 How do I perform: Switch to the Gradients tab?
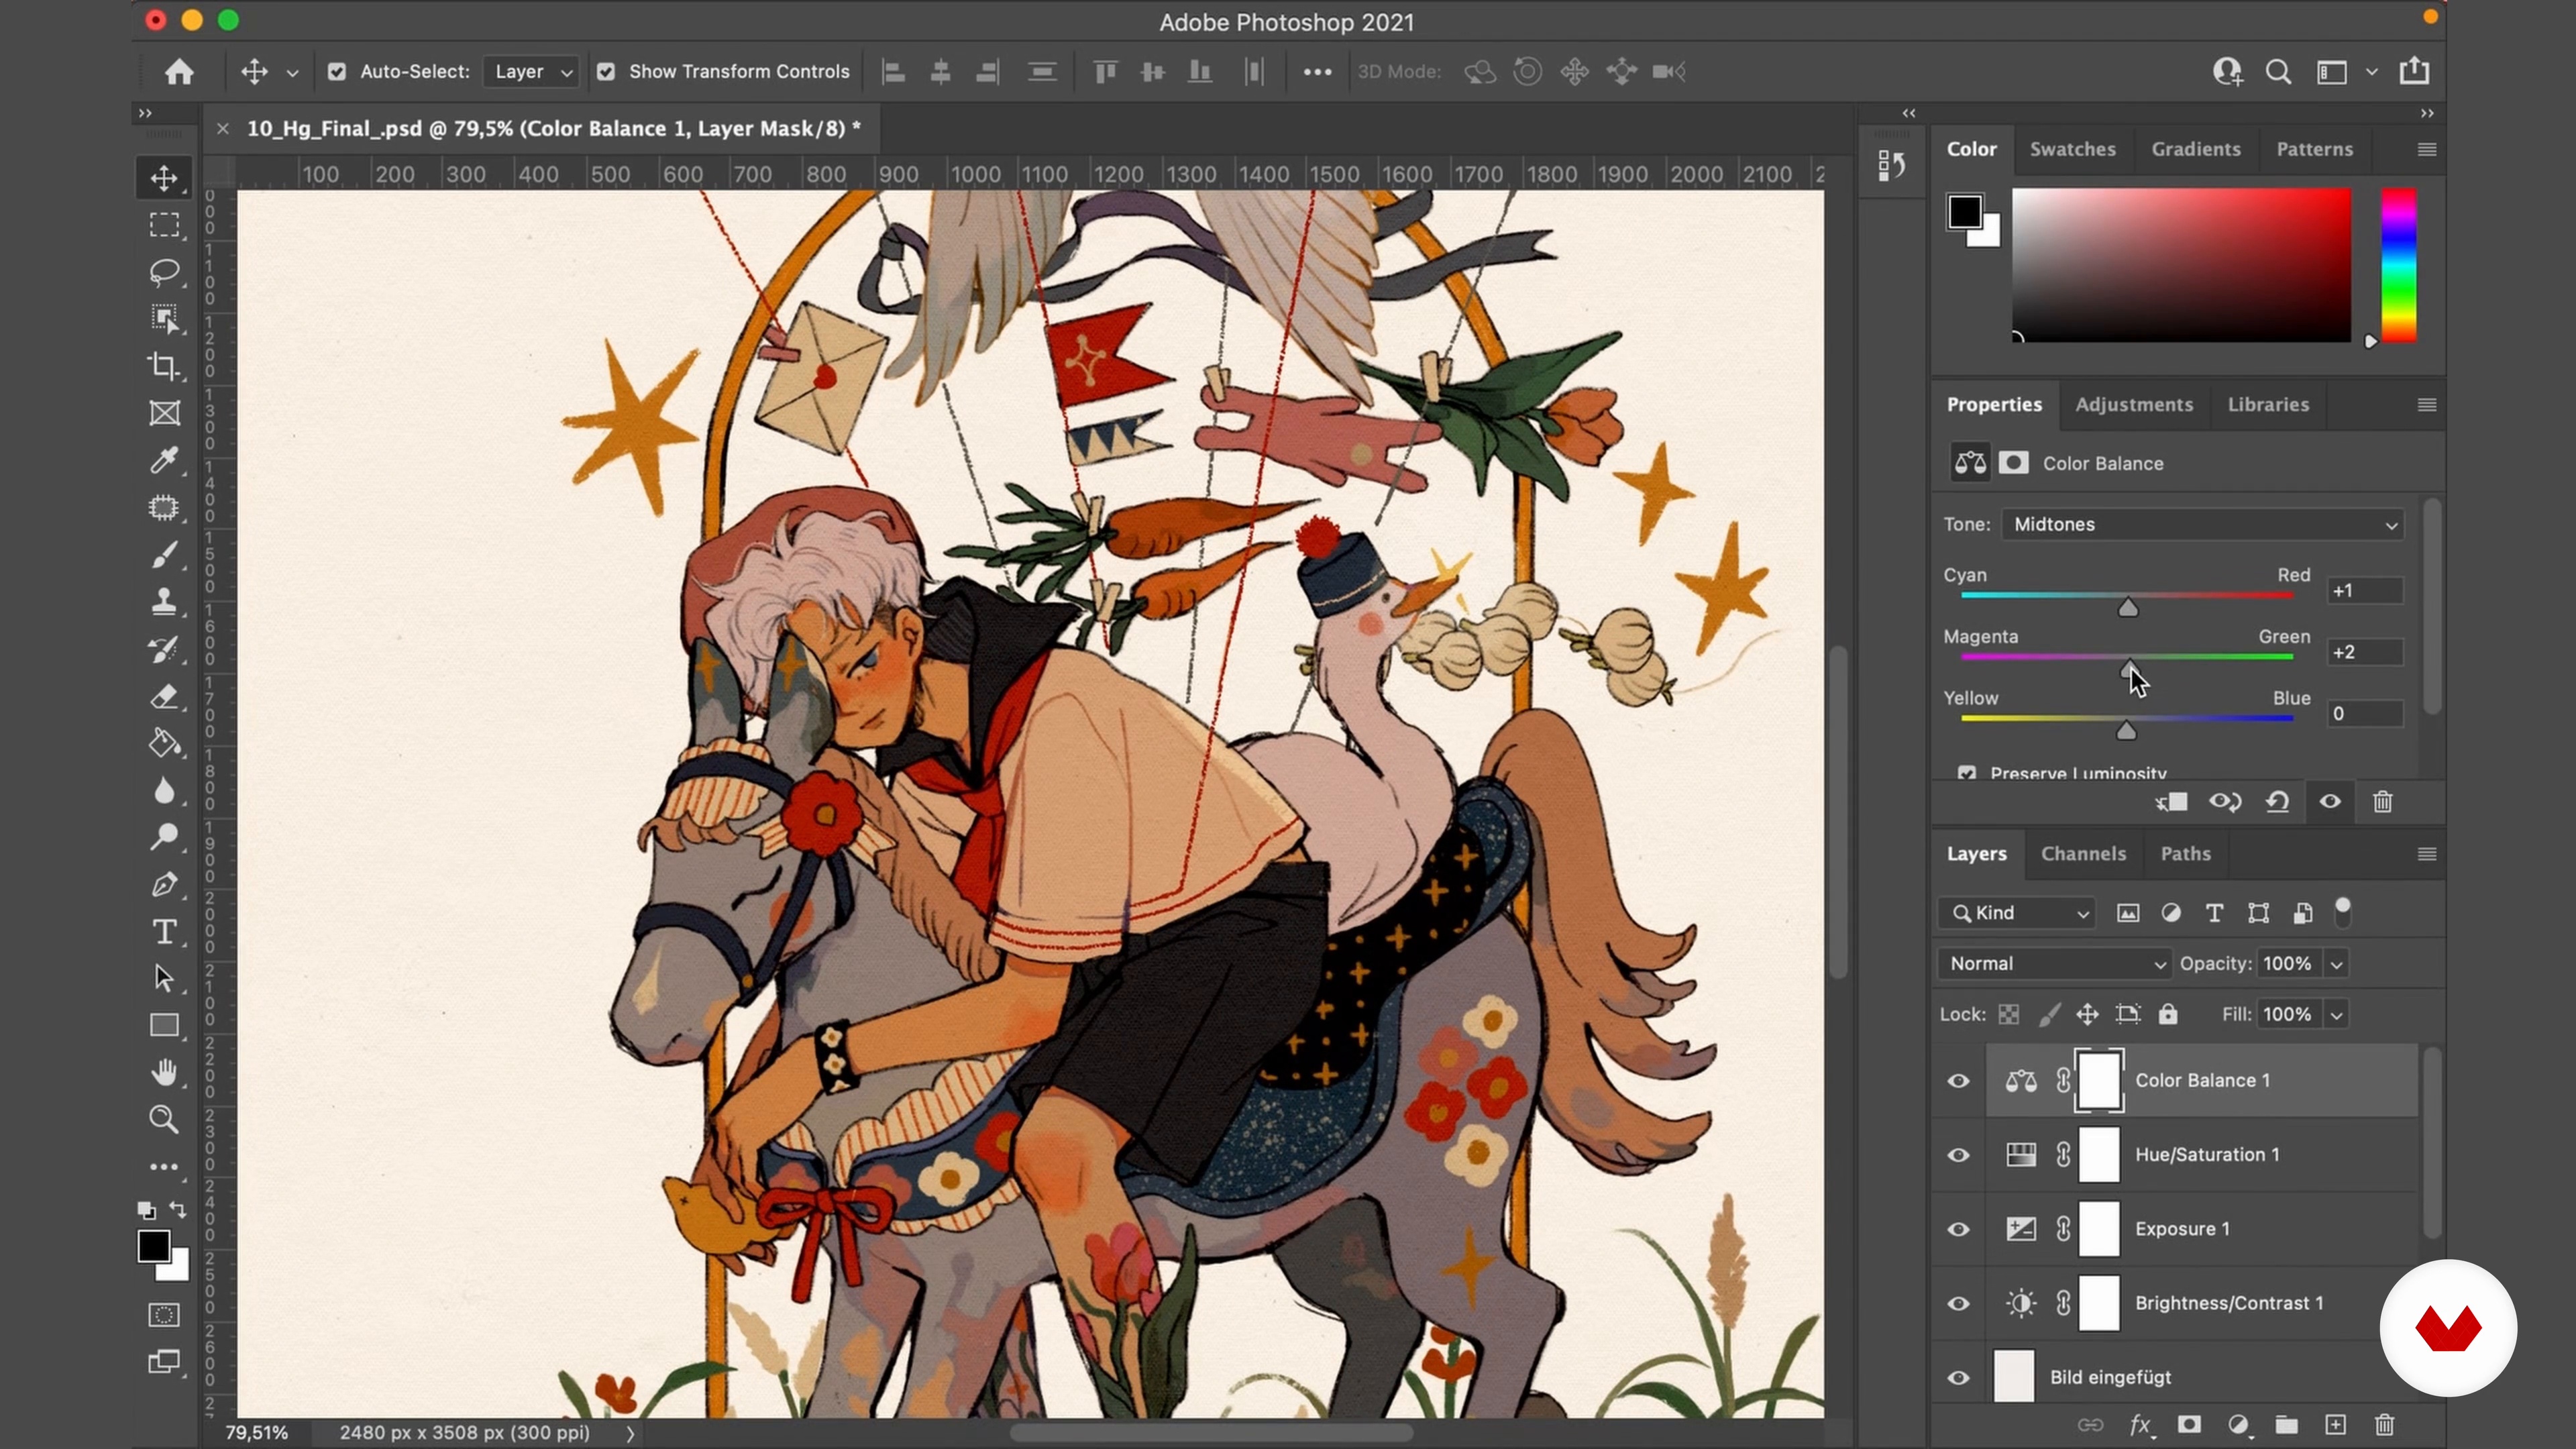(x=2196, y=149)
